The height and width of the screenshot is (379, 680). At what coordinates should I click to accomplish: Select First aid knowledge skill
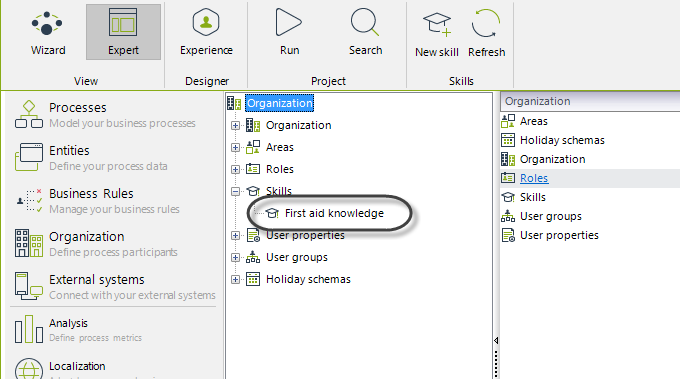(x=334, y=213)
